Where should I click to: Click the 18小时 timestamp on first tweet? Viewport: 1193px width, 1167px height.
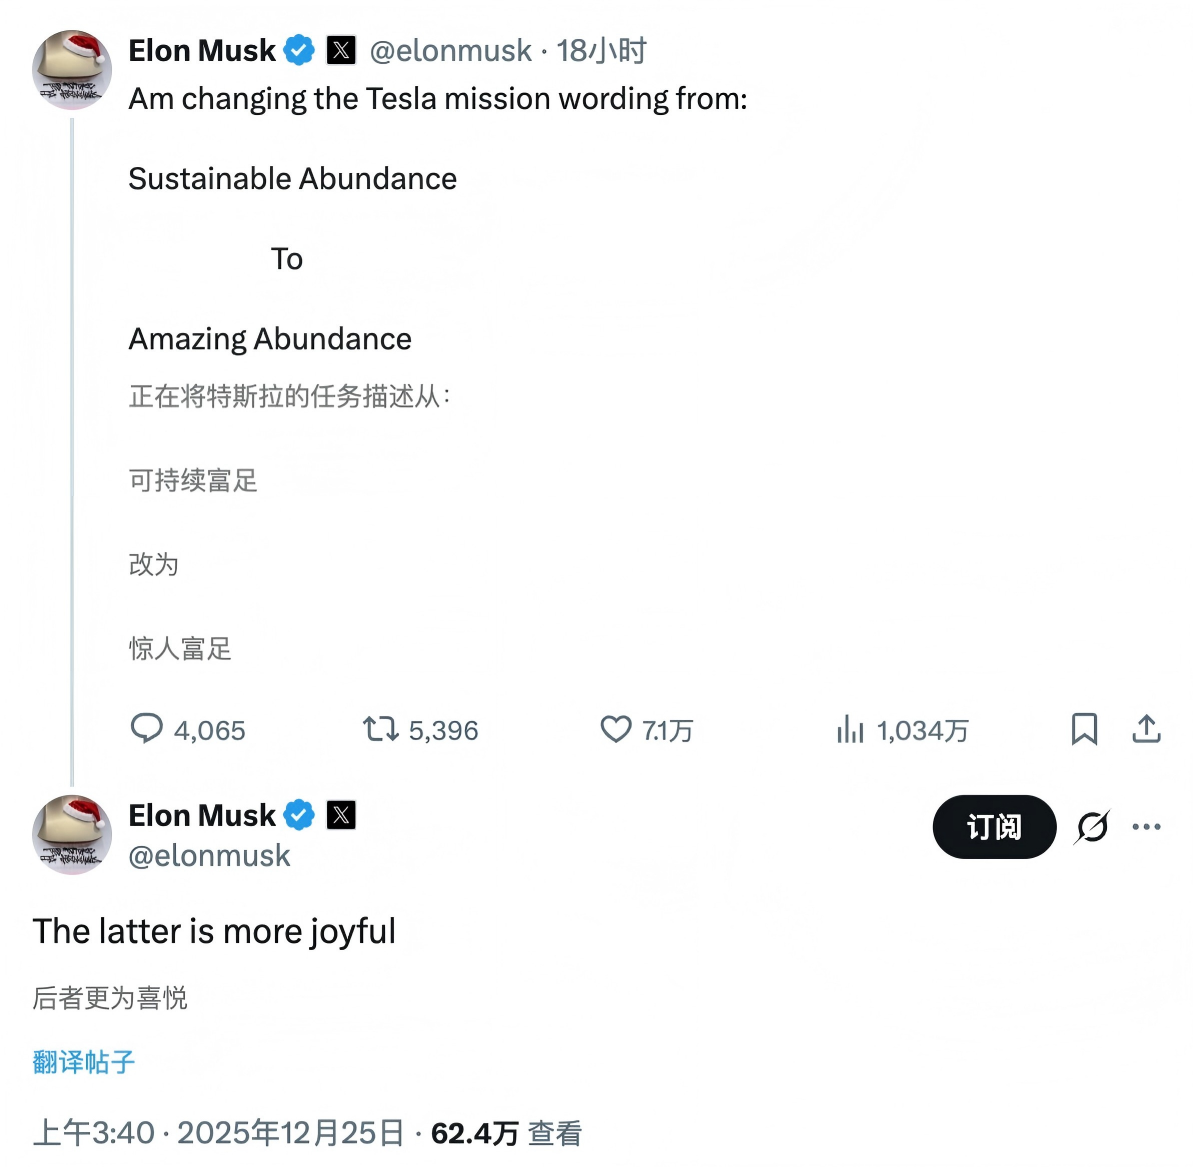[x=602, y=51]
